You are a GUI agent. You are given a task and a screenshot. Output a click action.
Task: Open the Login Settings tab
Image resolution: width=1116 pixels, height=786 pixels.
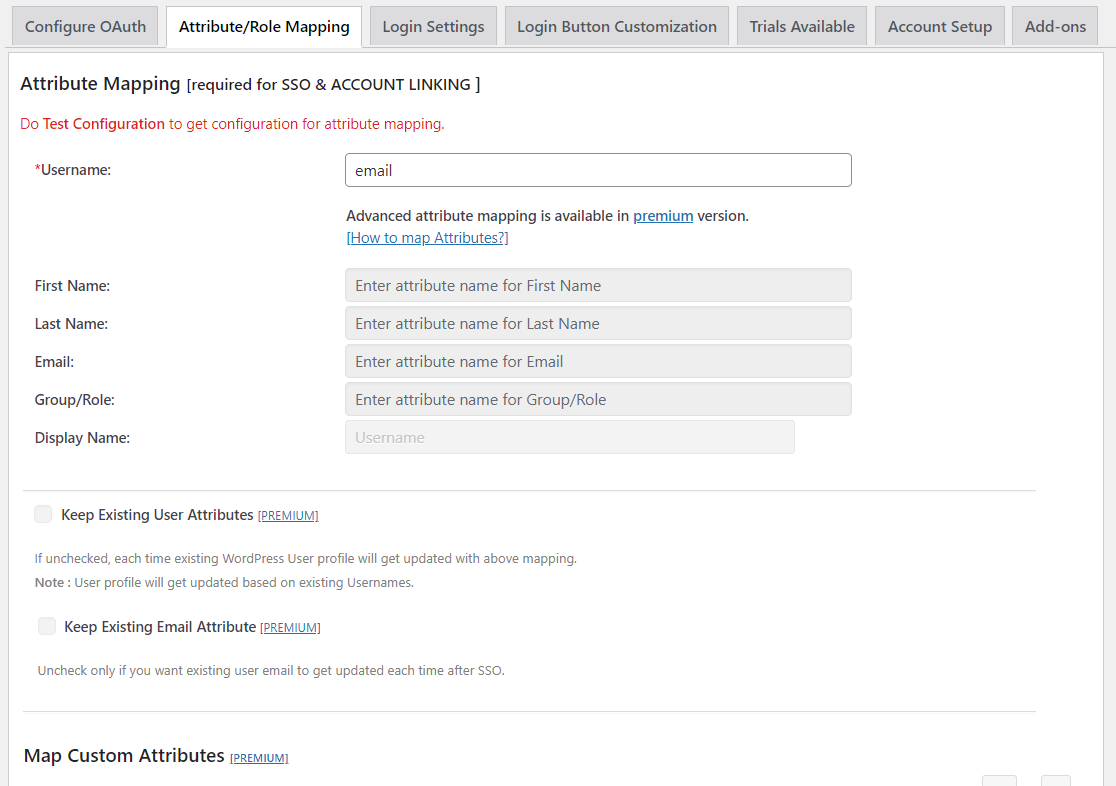(433, 26)
